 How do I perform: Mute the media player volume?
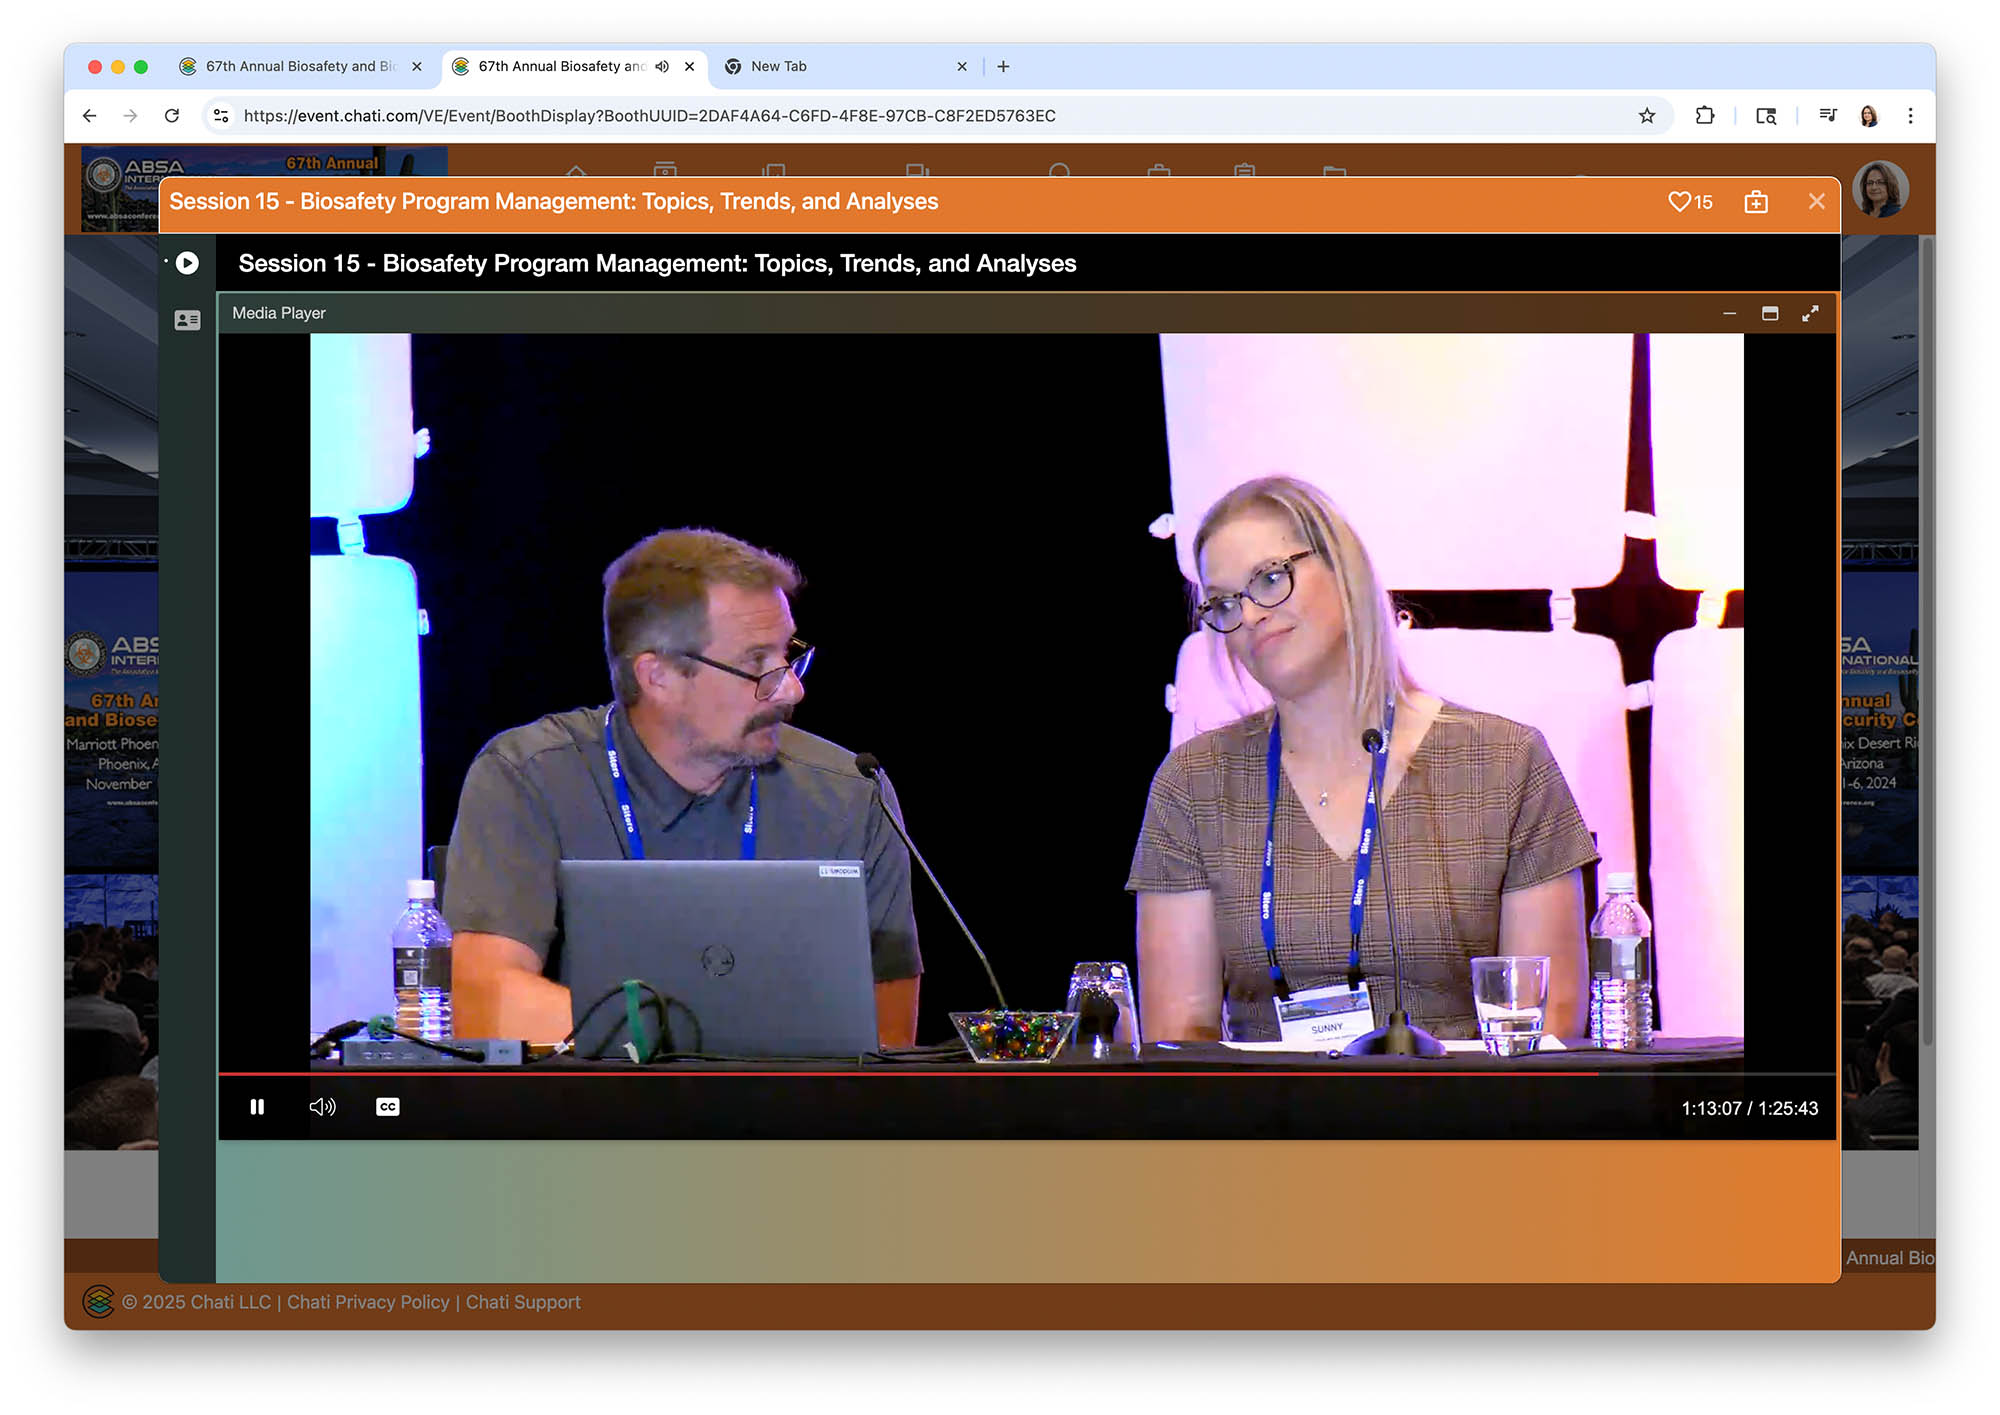(x=322, y=1107)
